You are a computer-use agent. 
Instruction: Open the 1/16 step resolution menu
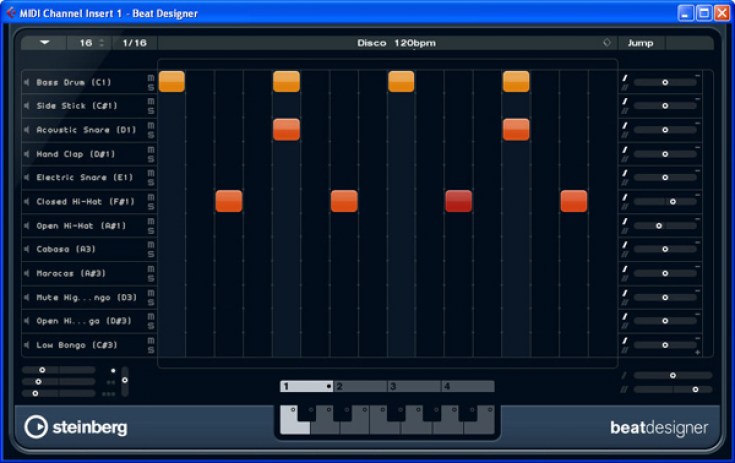(x=135, y=43)
